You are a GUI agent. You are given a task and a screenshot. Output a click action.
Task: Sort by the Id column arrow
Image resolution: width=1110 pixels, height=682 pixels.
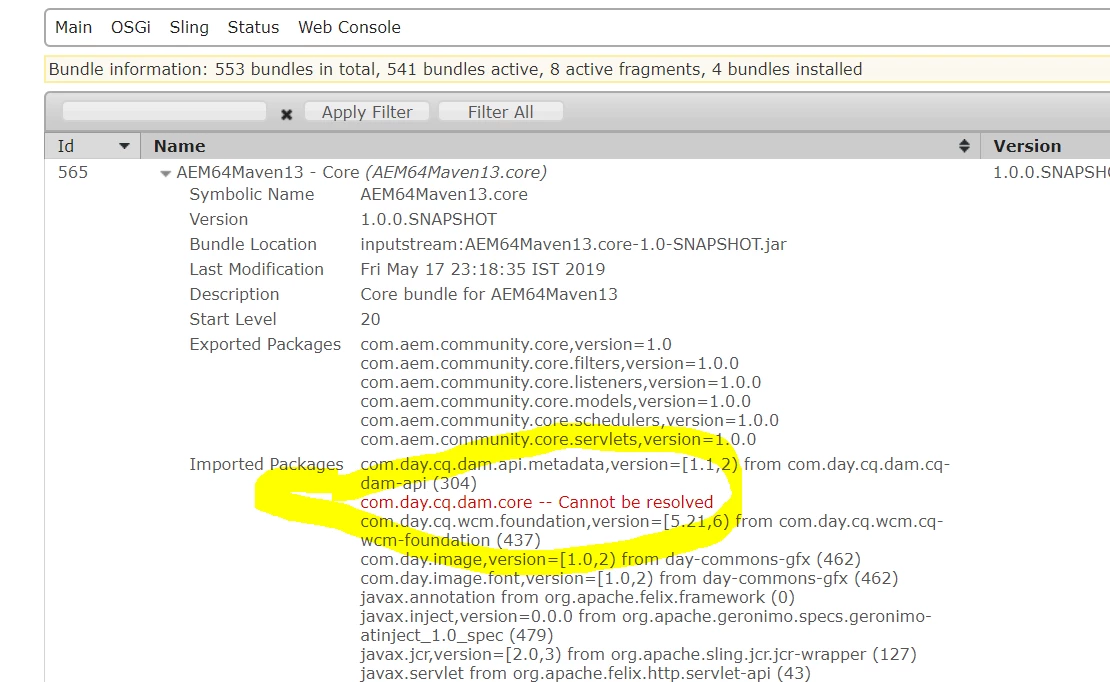pos(125,146)
